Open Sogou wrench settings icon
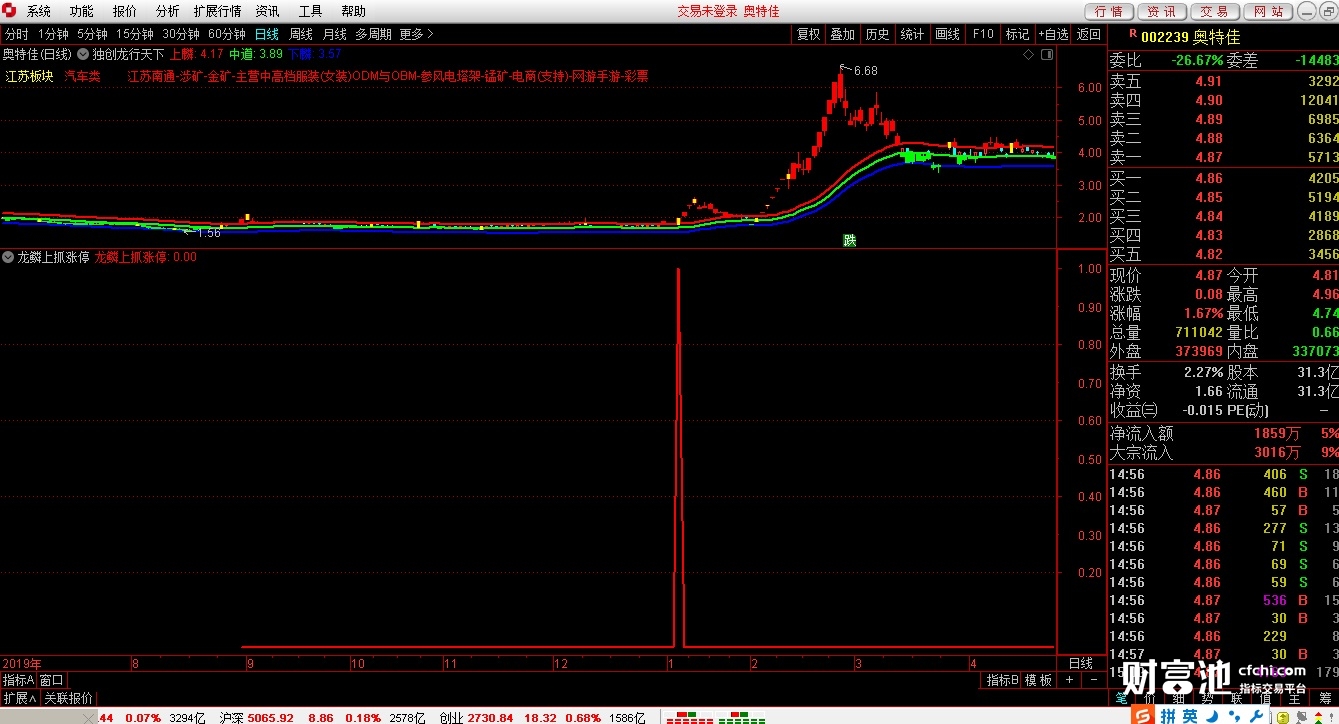The image size is (1339, 724). coord(1255,716)
